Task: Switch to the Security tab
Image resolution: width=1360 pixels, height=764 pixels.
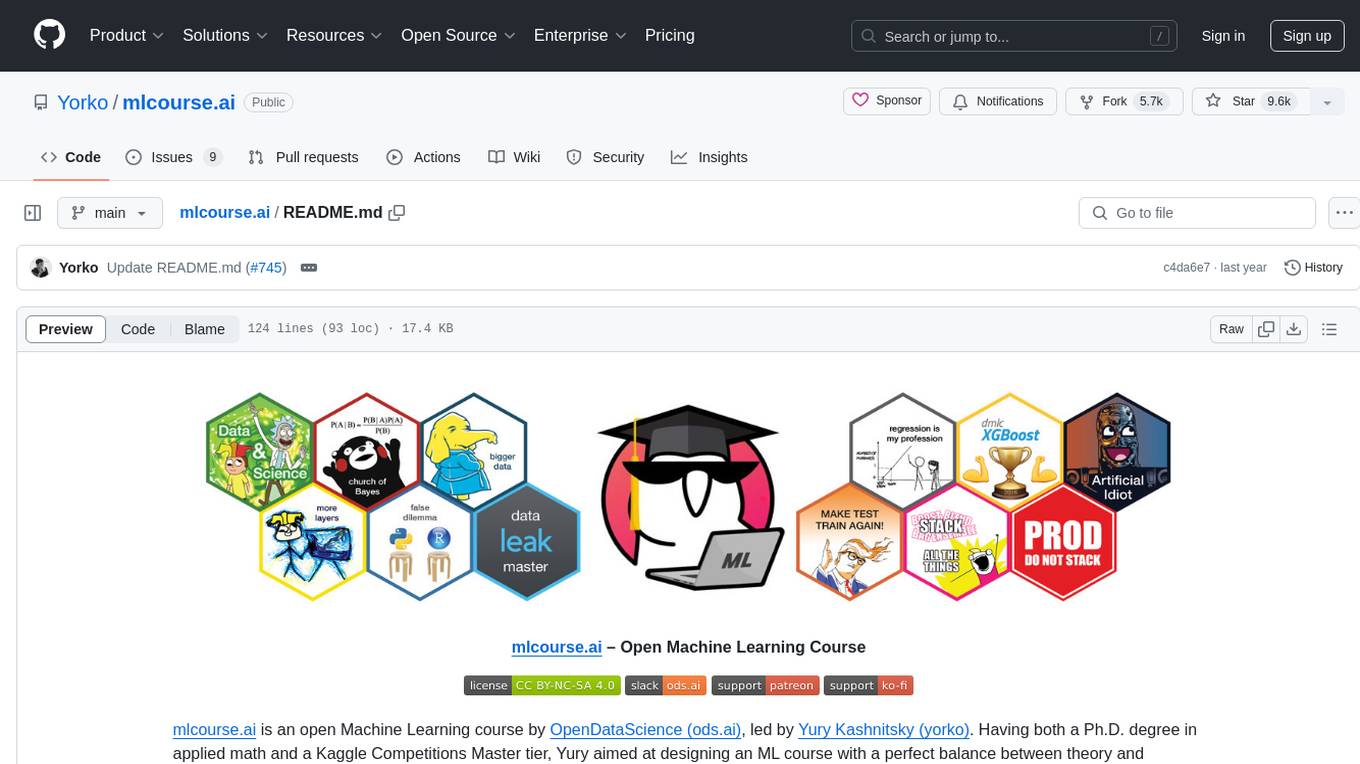Action: (x=605, y=157)
